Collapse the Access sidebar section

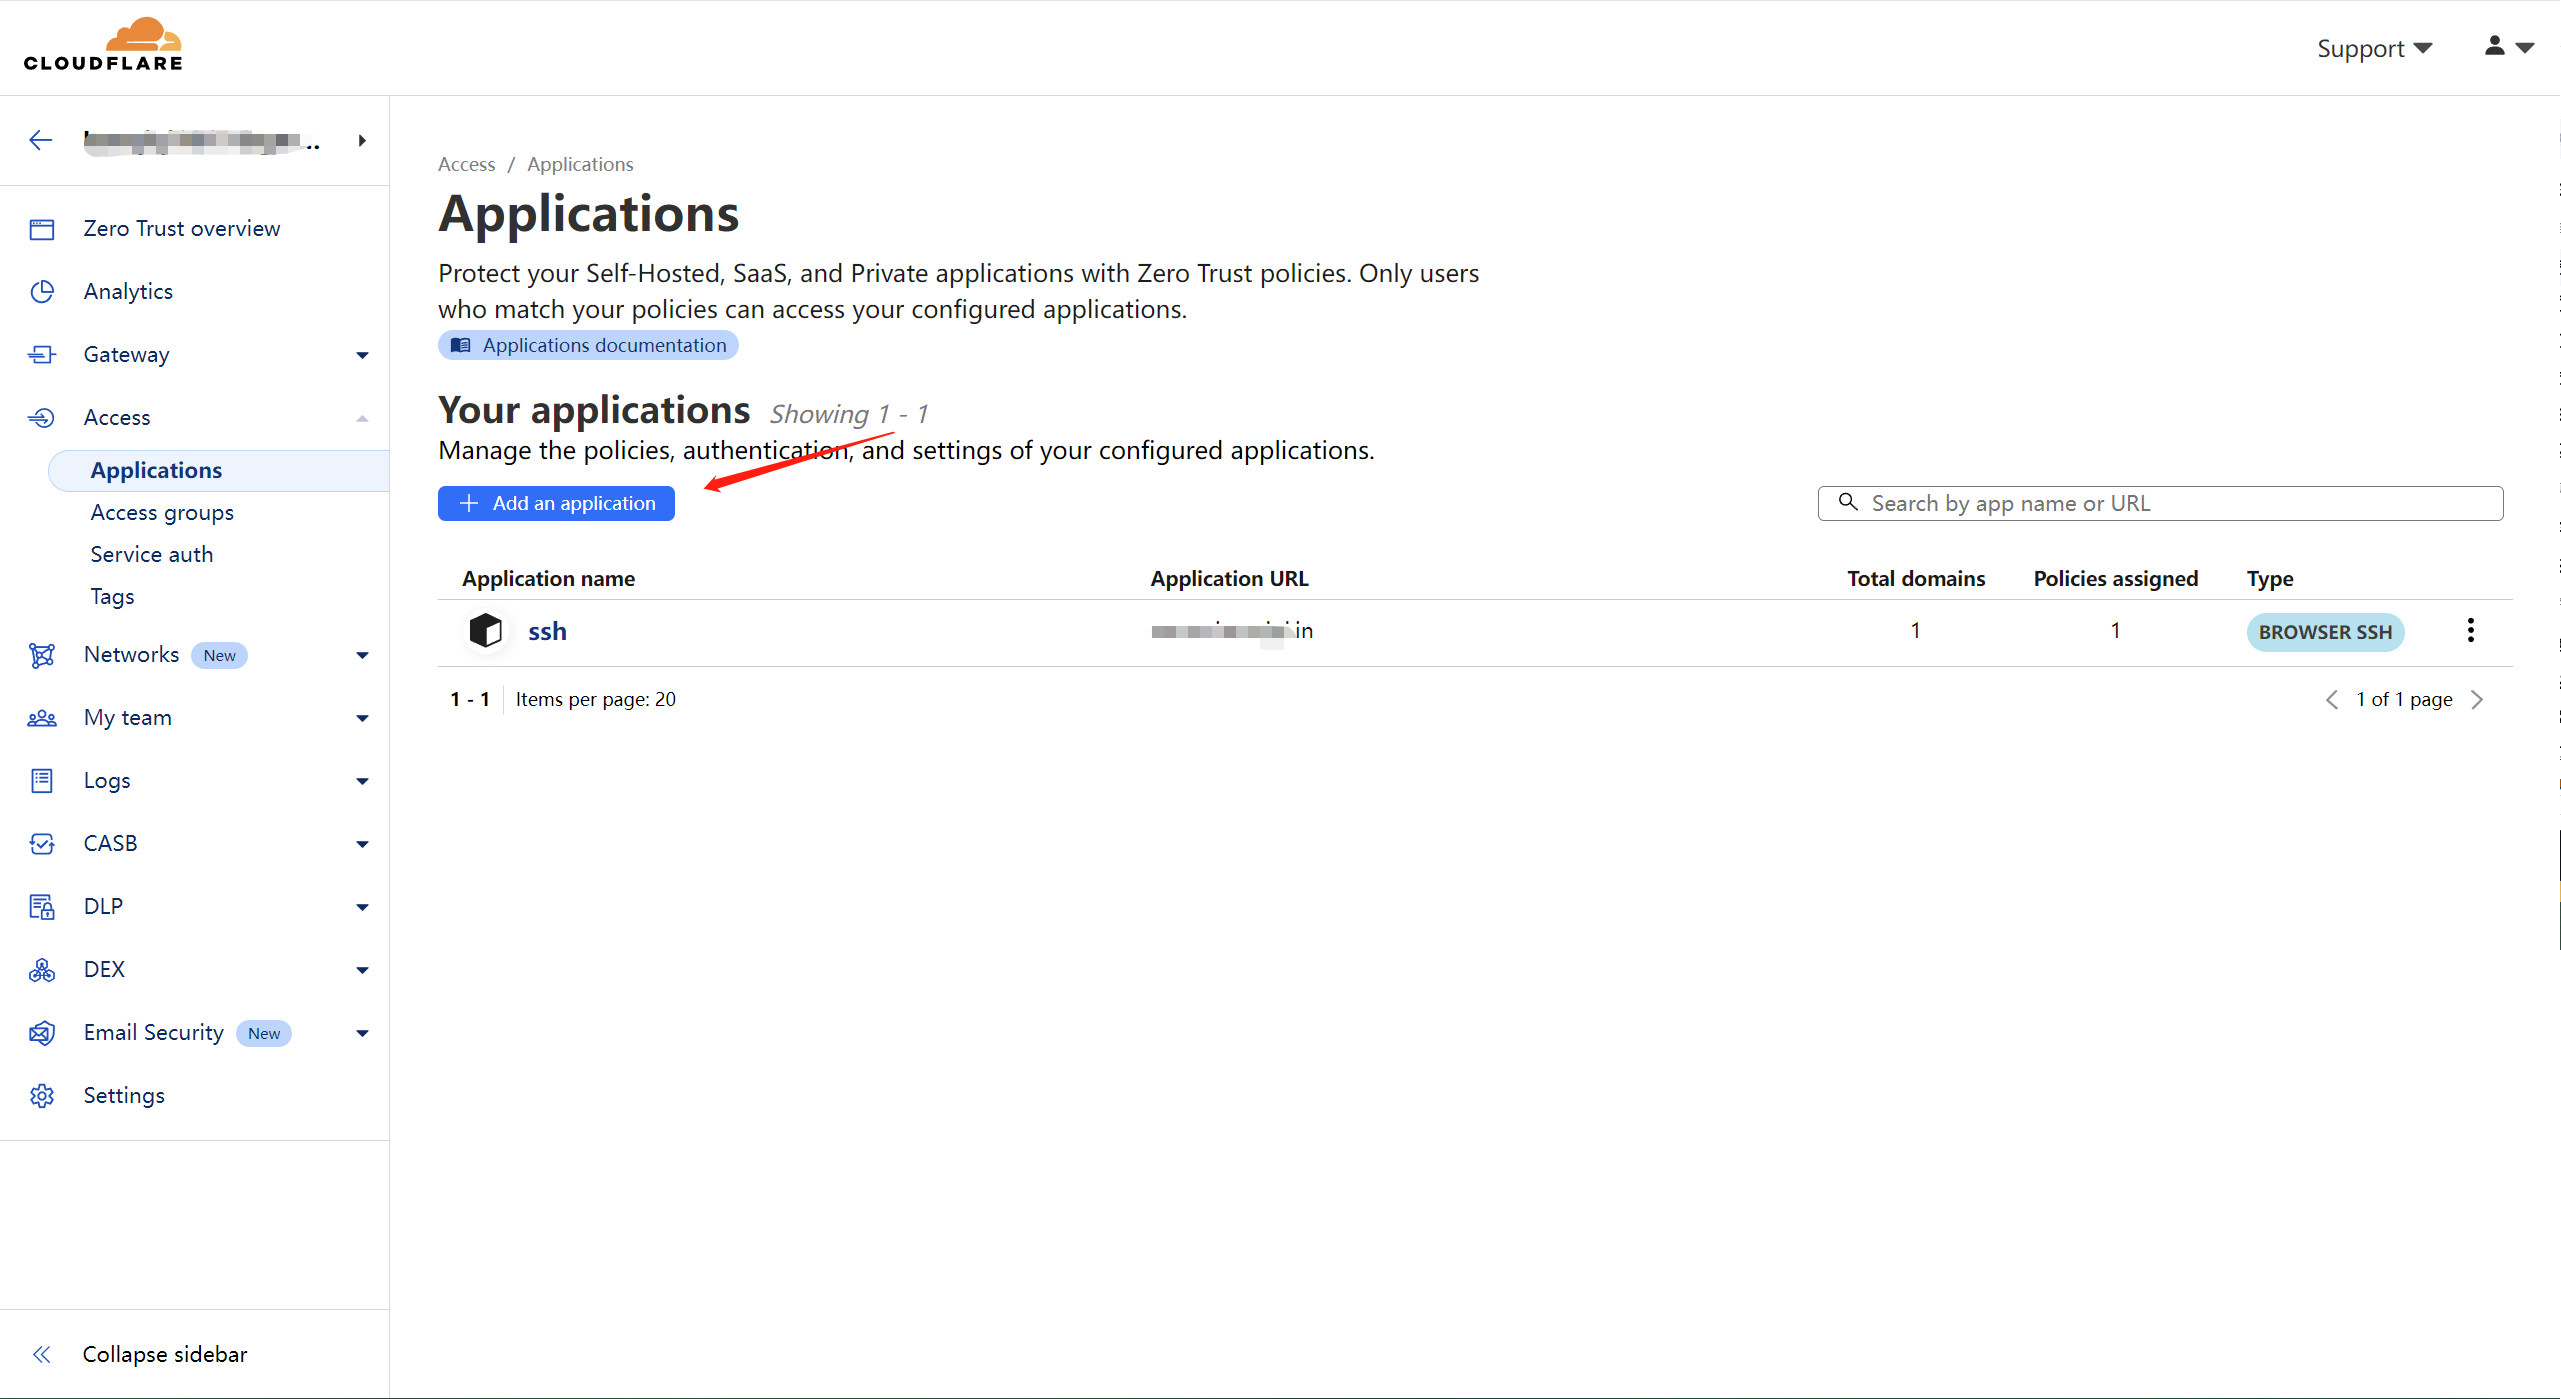[x=362, y=418]
